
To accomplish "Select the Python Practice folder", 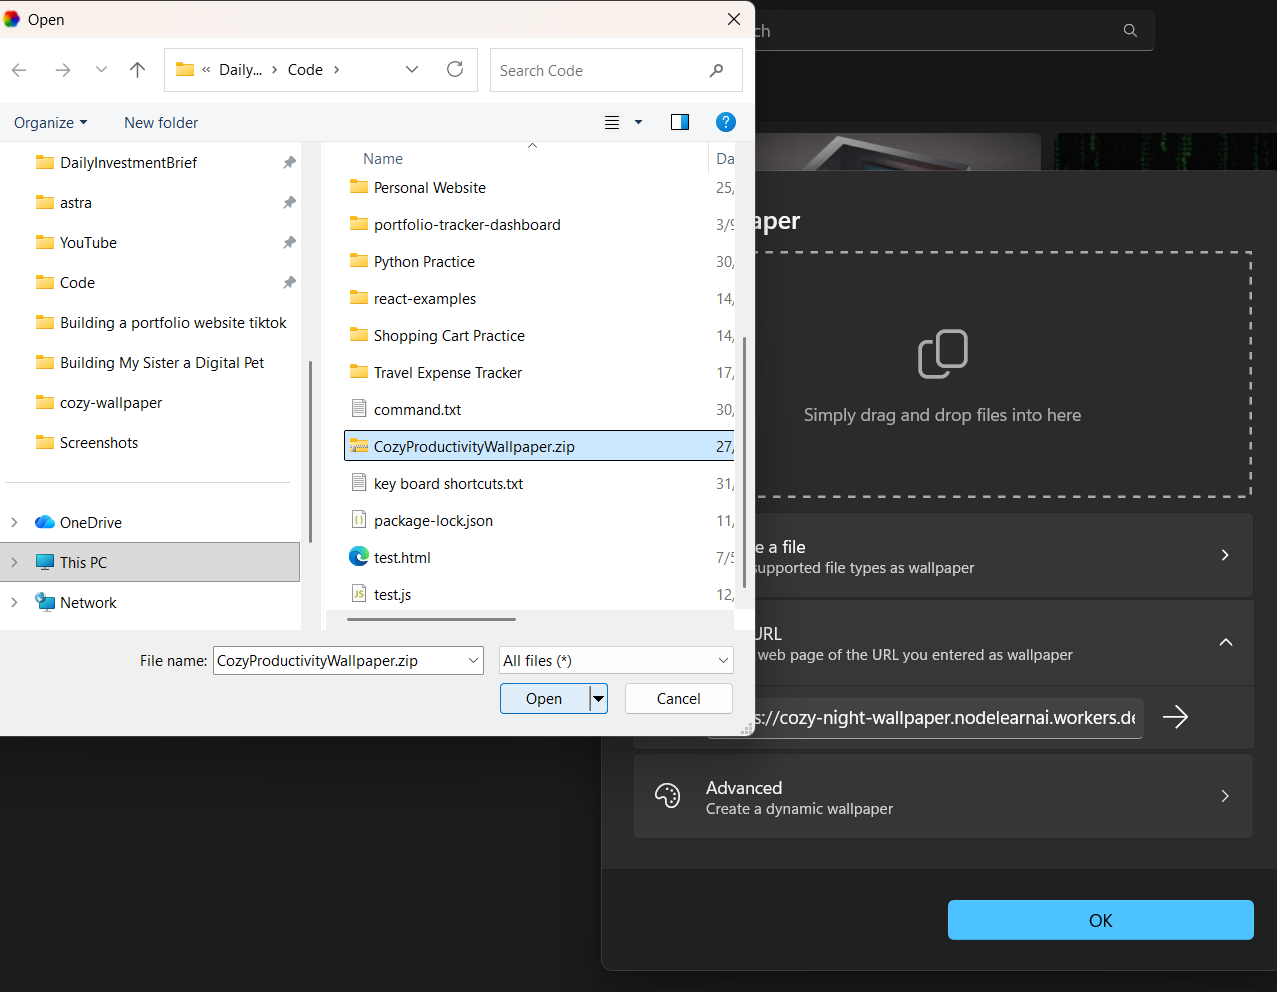I will pyautogui.click(x=424, y=262).
